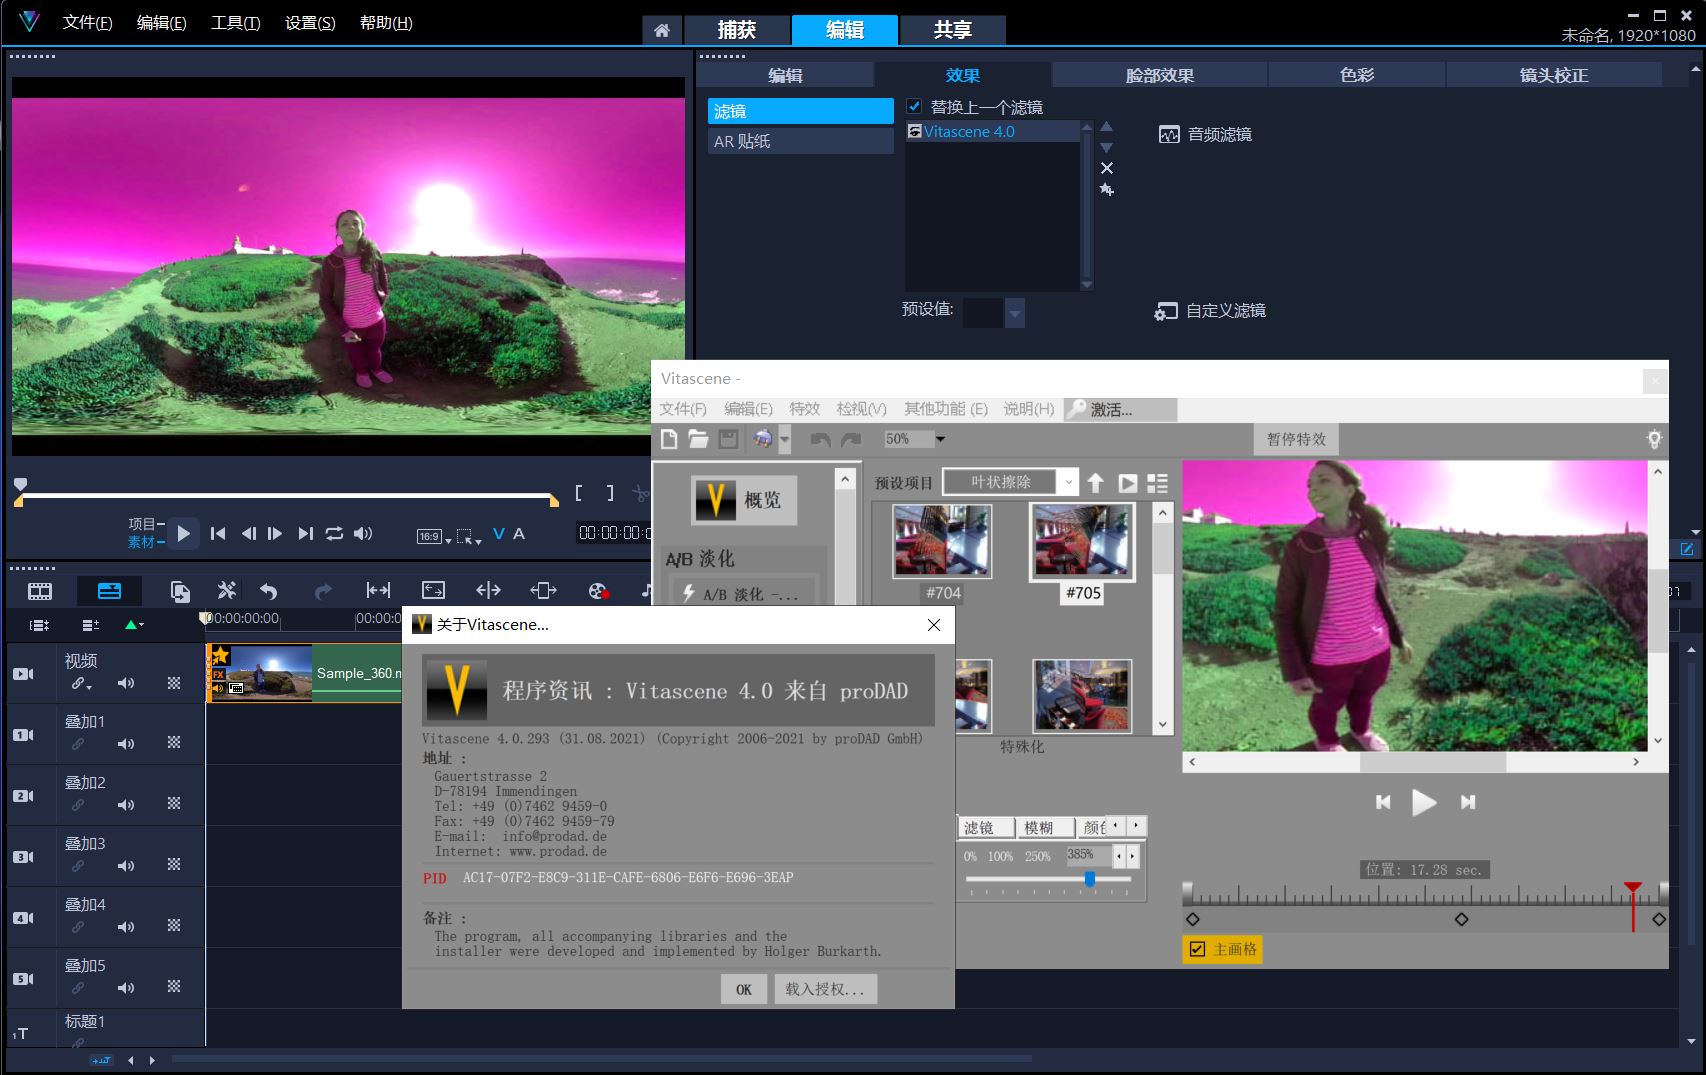Toggle repeat playback loop

[334, 534]
